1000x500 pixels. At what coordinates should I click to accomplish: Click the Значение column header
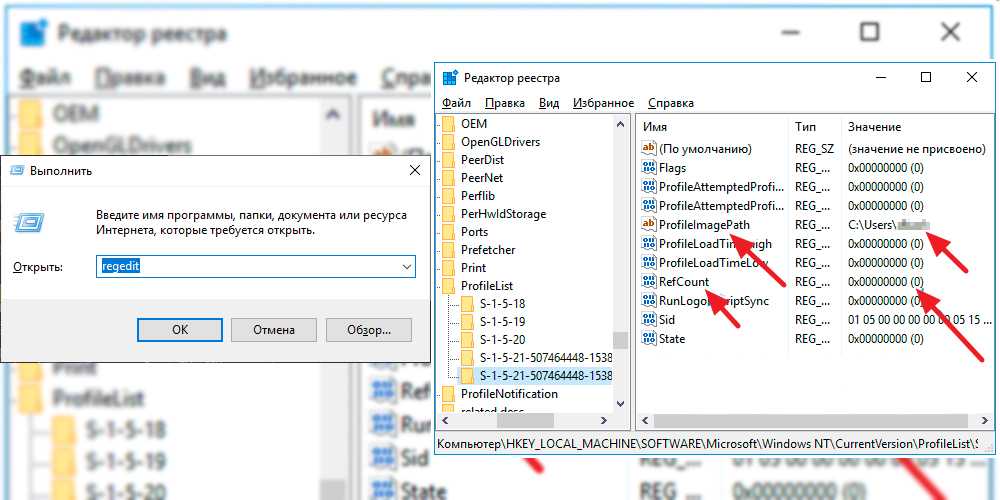[x=874, y=127]
